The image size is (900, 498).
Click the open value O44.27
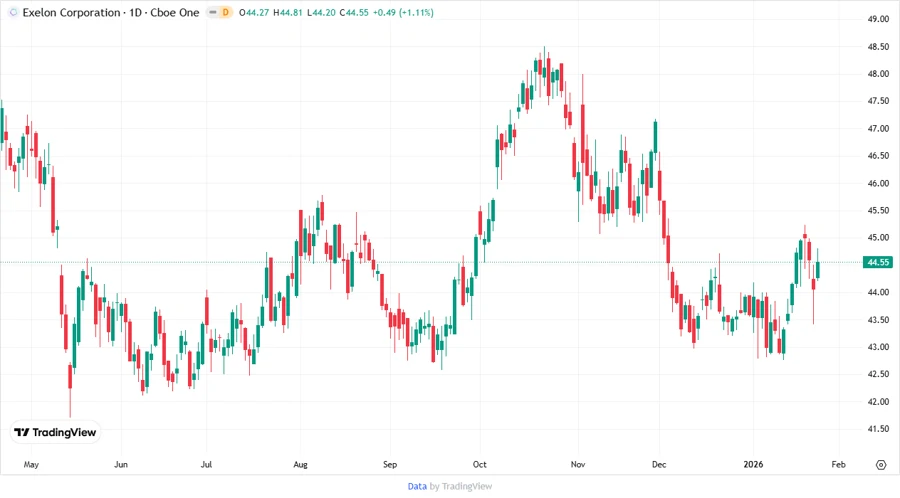point(254,13)
